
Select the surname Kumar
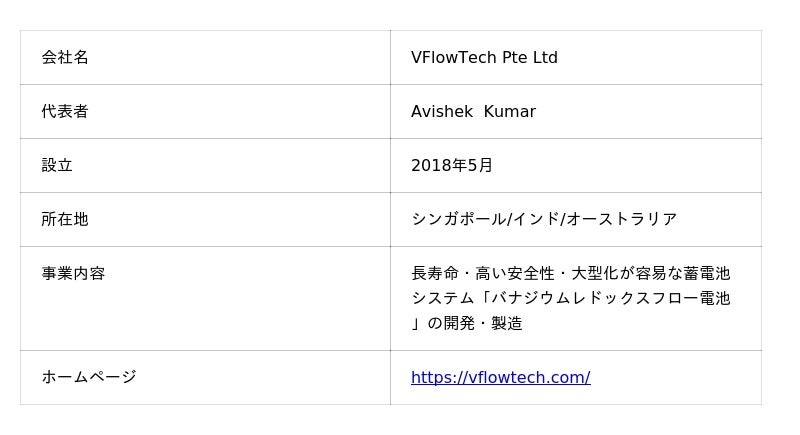tap(510, 111)
